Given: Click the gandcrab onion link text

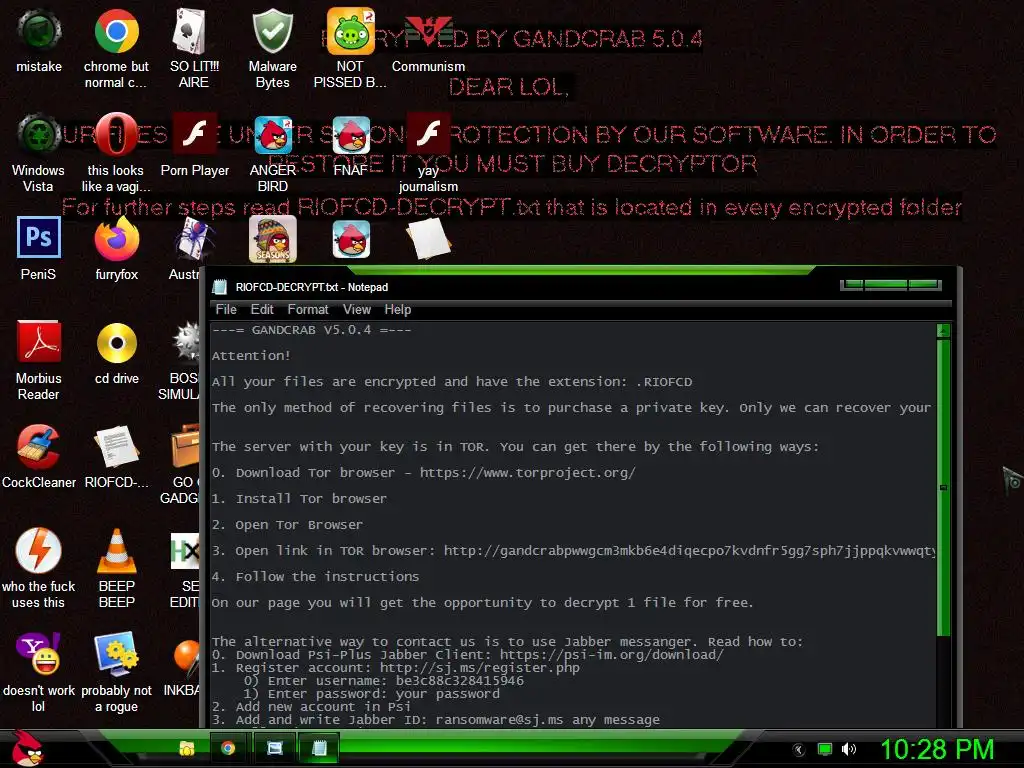Looking at the screenshot, I should point(690,551).
